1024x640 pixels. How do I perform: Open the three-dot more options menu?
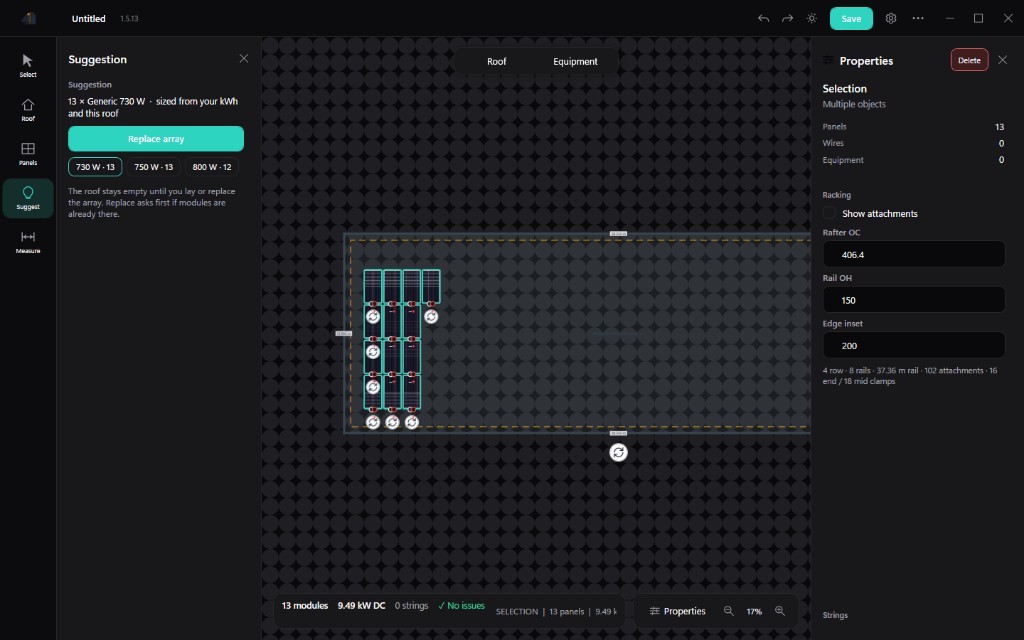click(918, 18)
